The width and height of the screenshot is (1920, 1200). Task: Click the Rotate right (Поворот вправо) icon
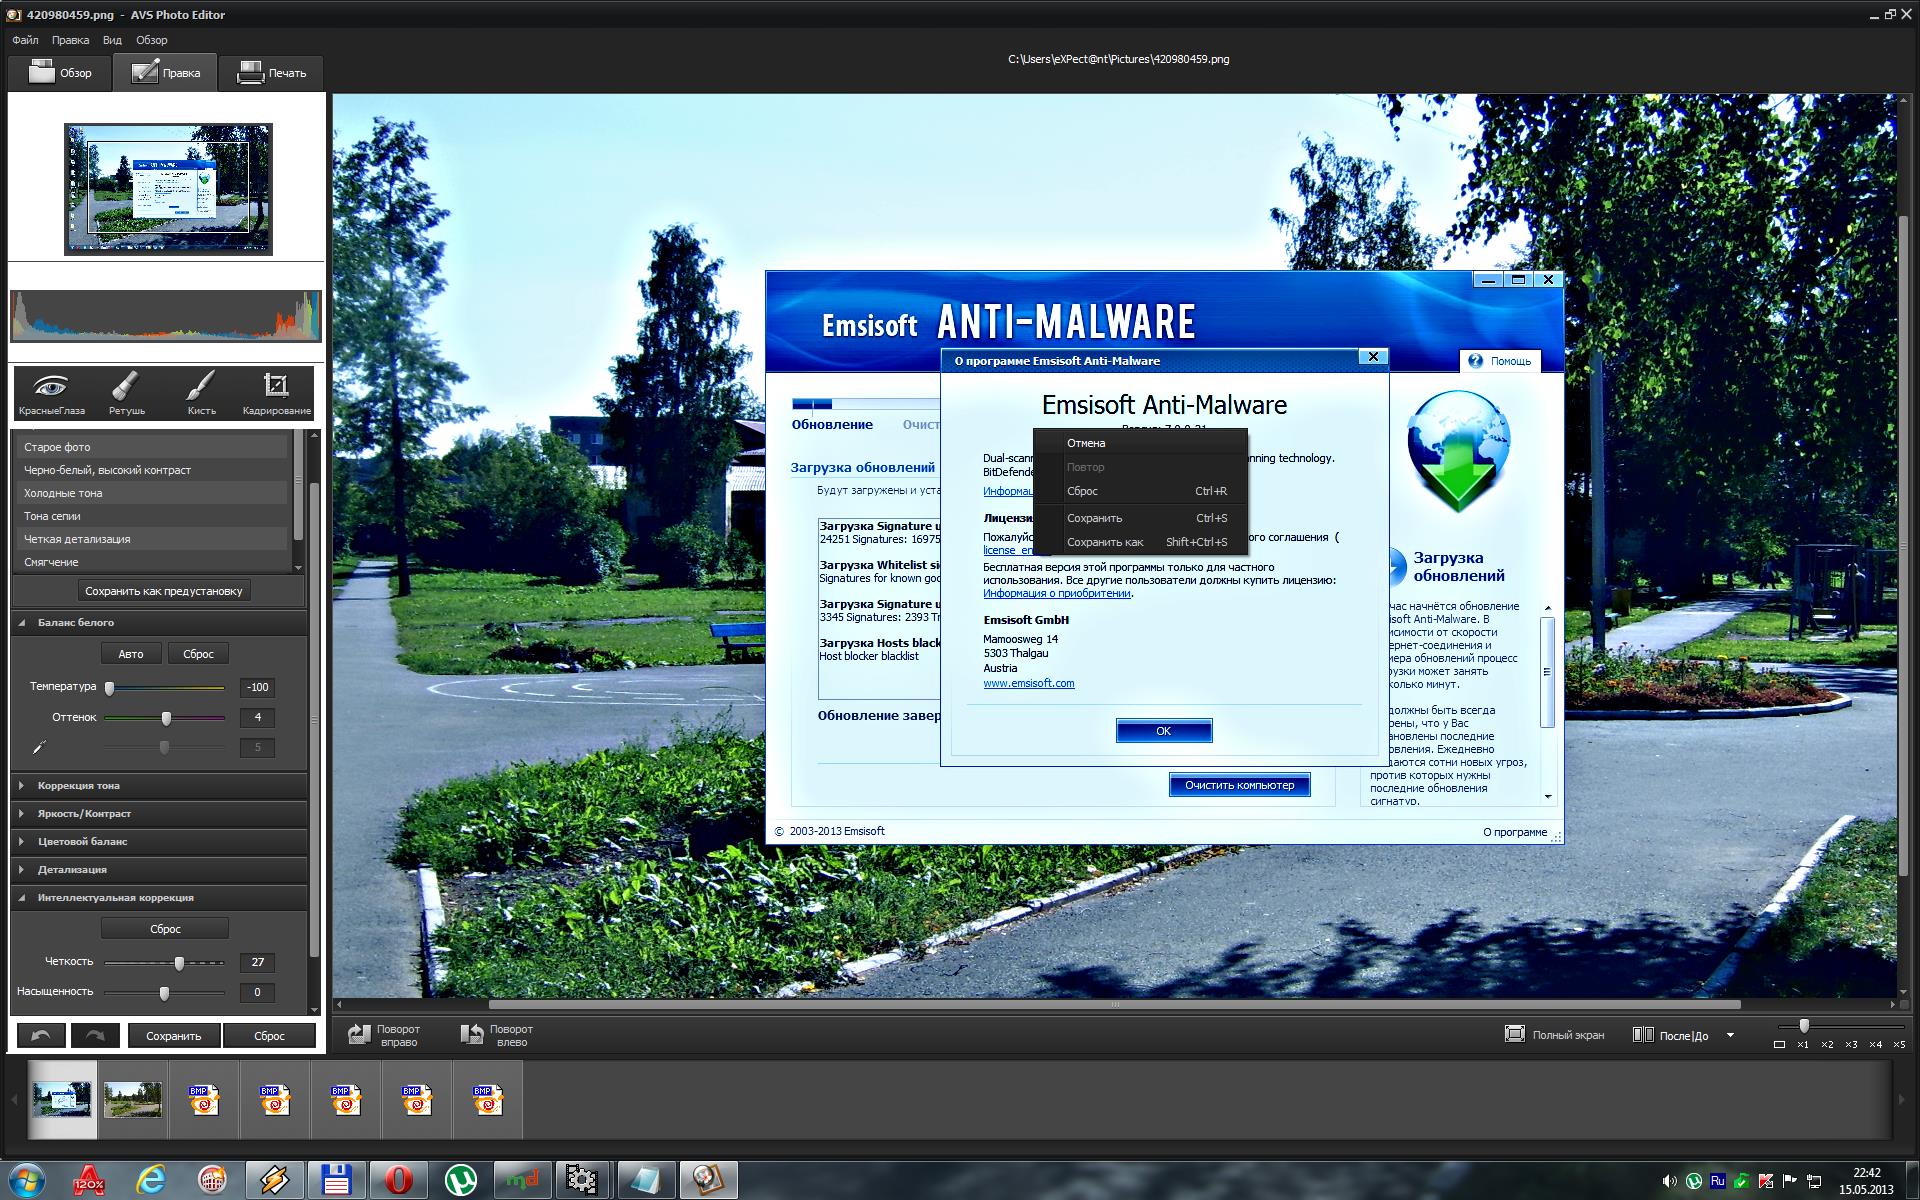pos(359,1035)
